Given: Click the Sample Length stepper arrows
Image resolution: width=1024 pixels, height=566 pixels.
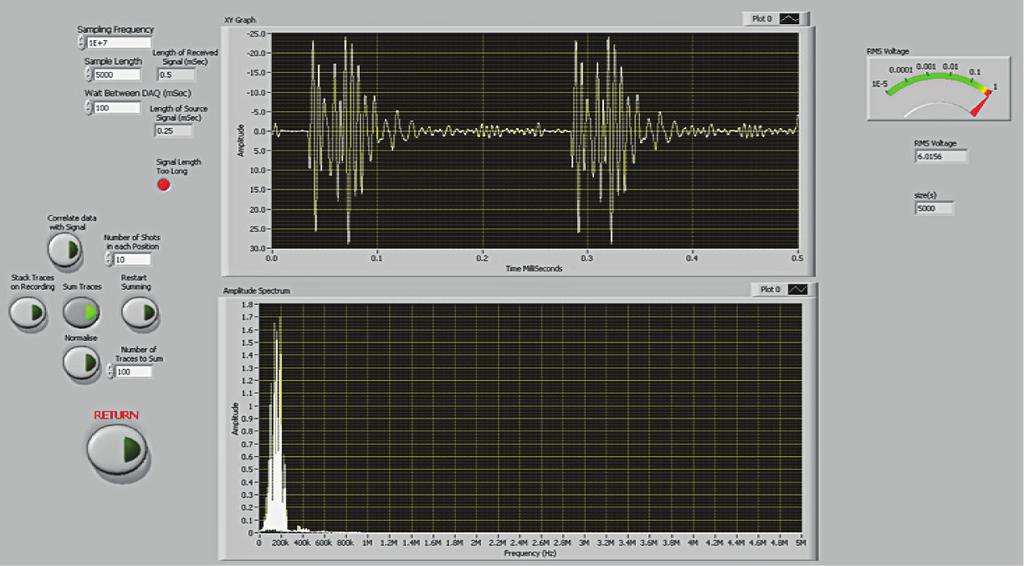Looking at the screenshot, I should (88, 74).
